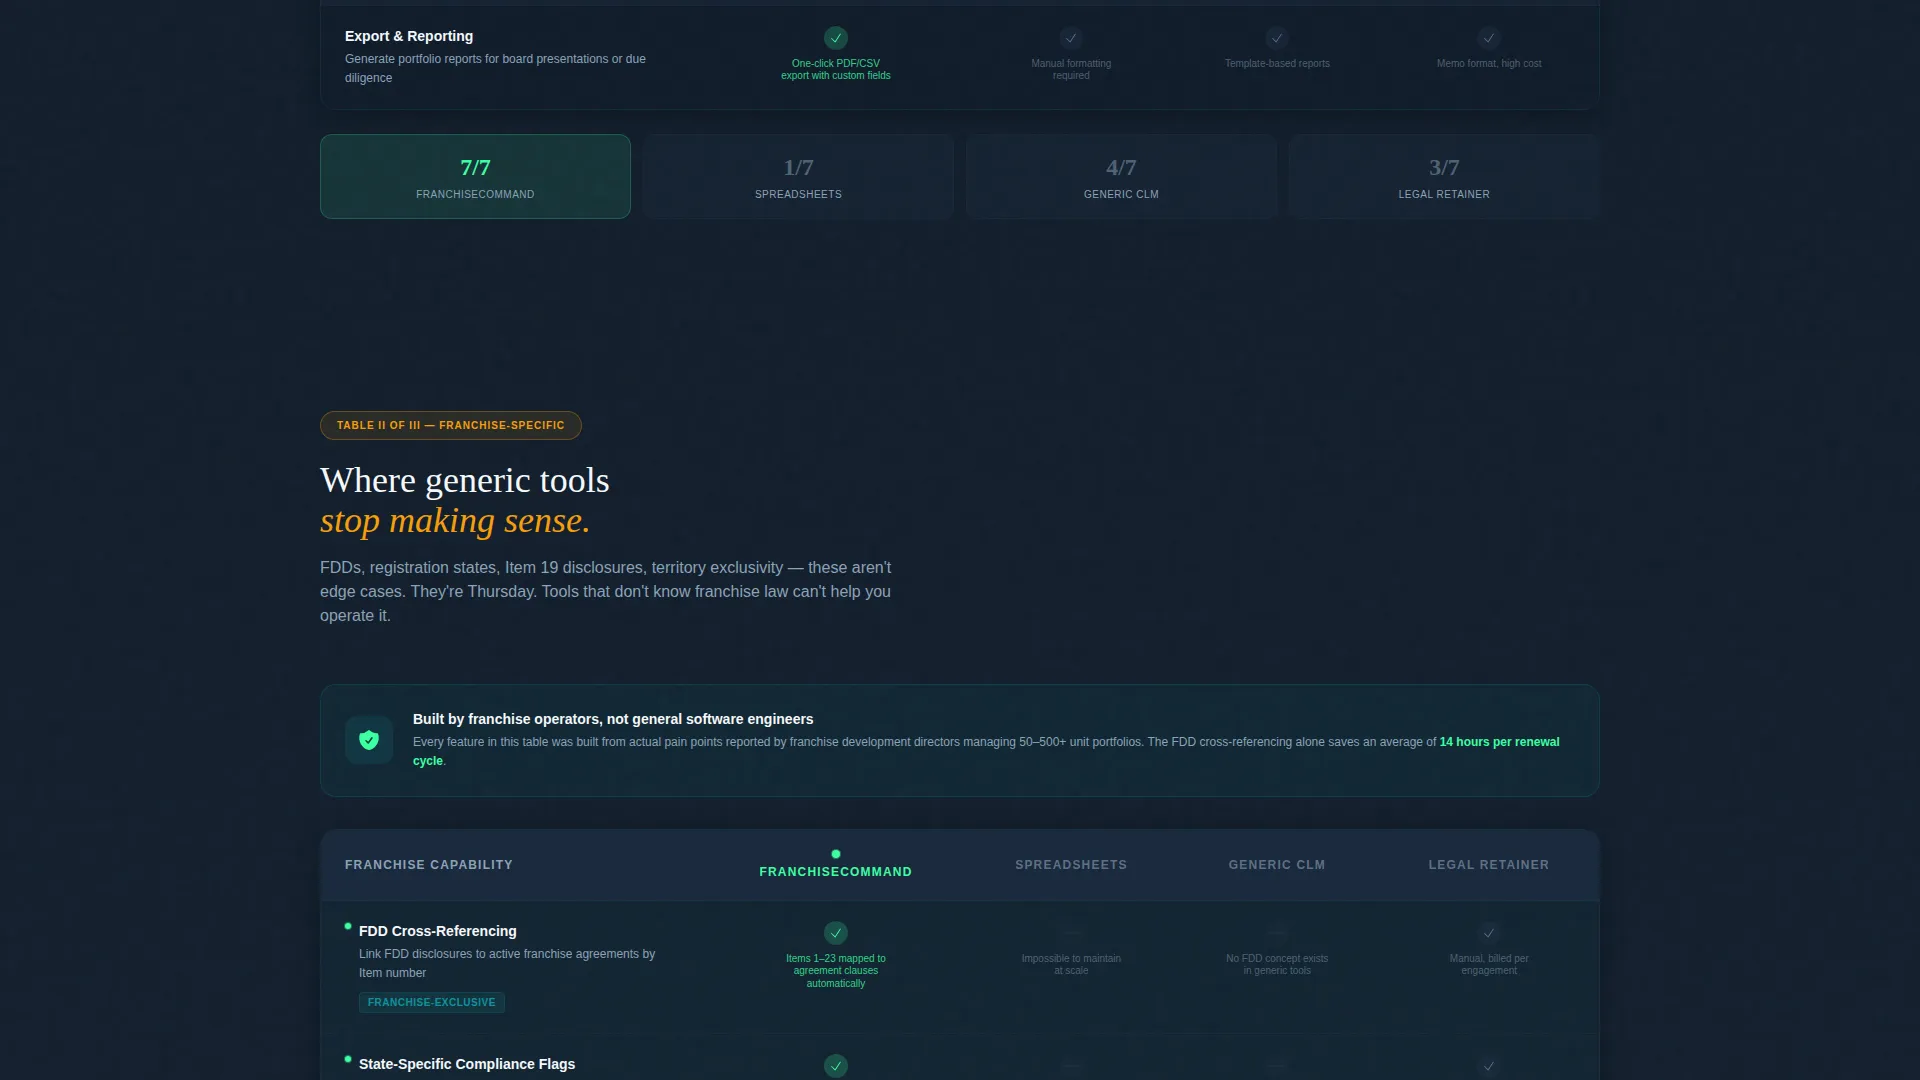Click Legal Retainer checkmark for FDD Cross-Referencing

(1489, 933)
